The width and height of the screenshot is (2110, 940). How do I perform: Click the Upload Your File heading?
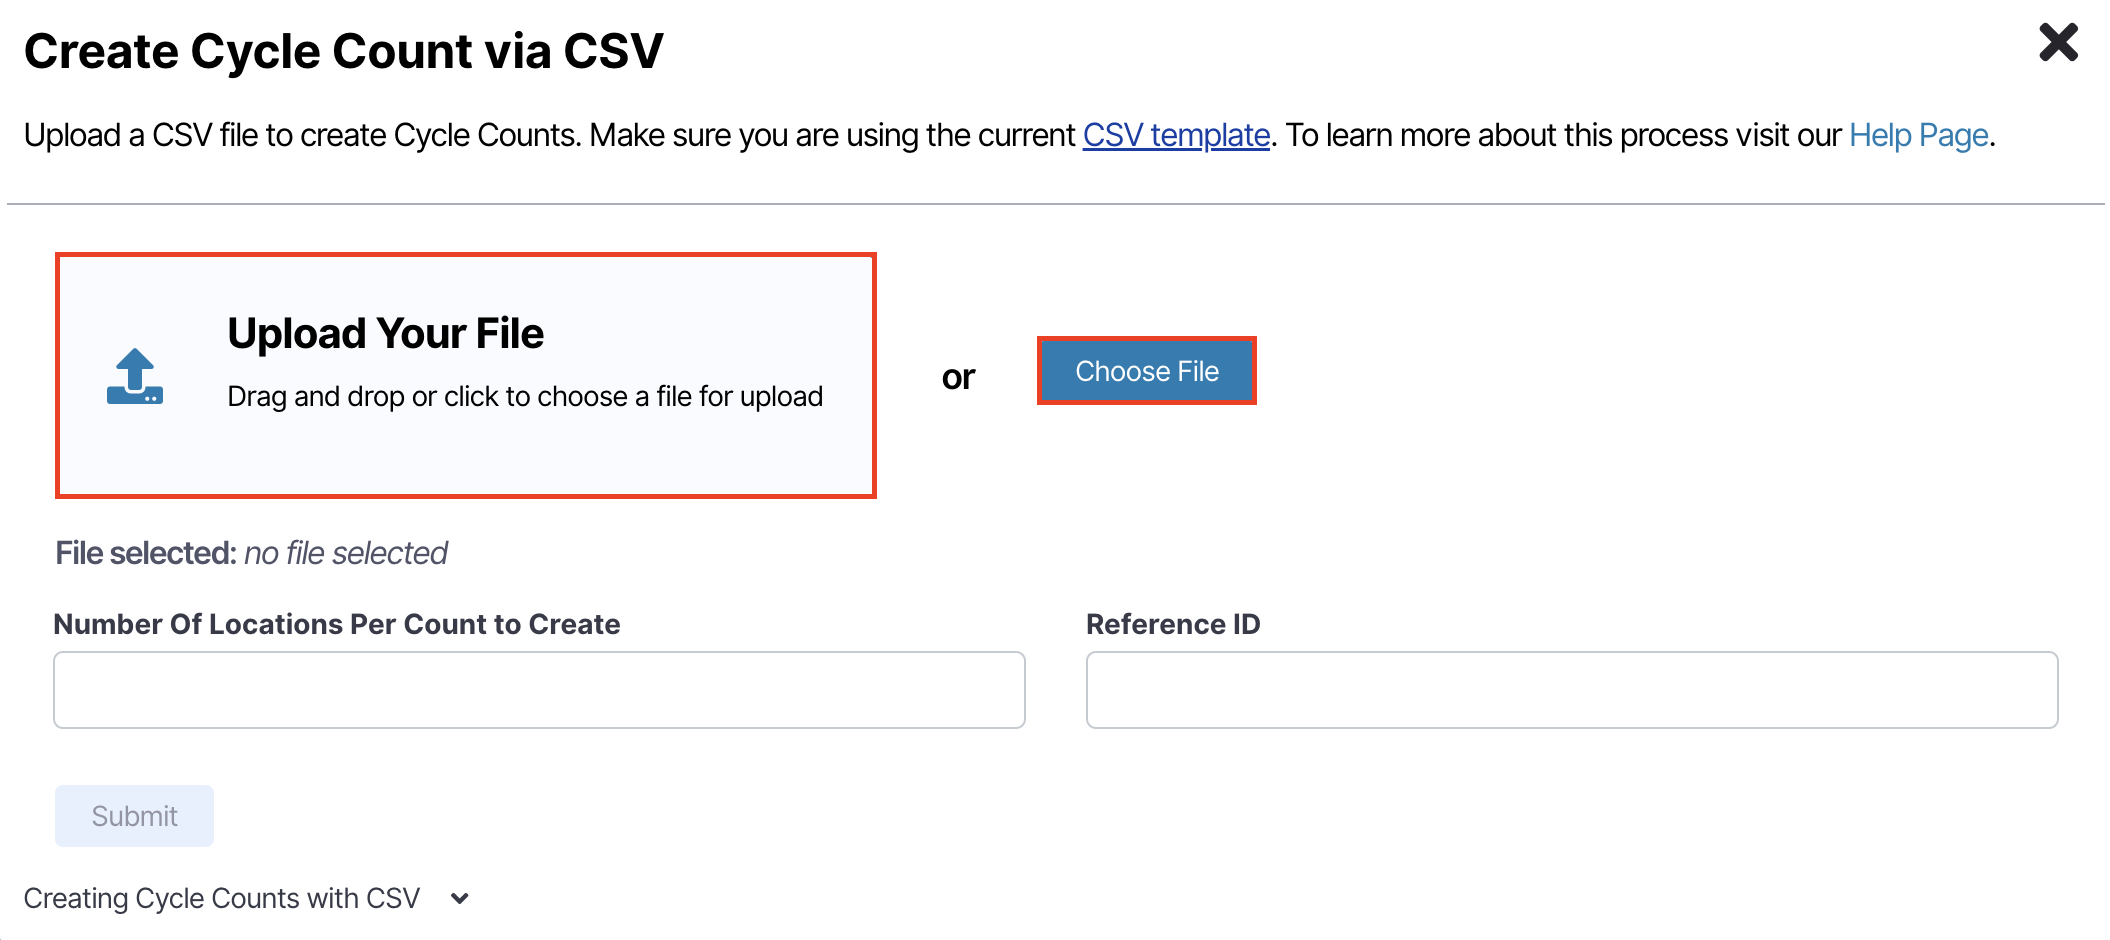point(386,333)
